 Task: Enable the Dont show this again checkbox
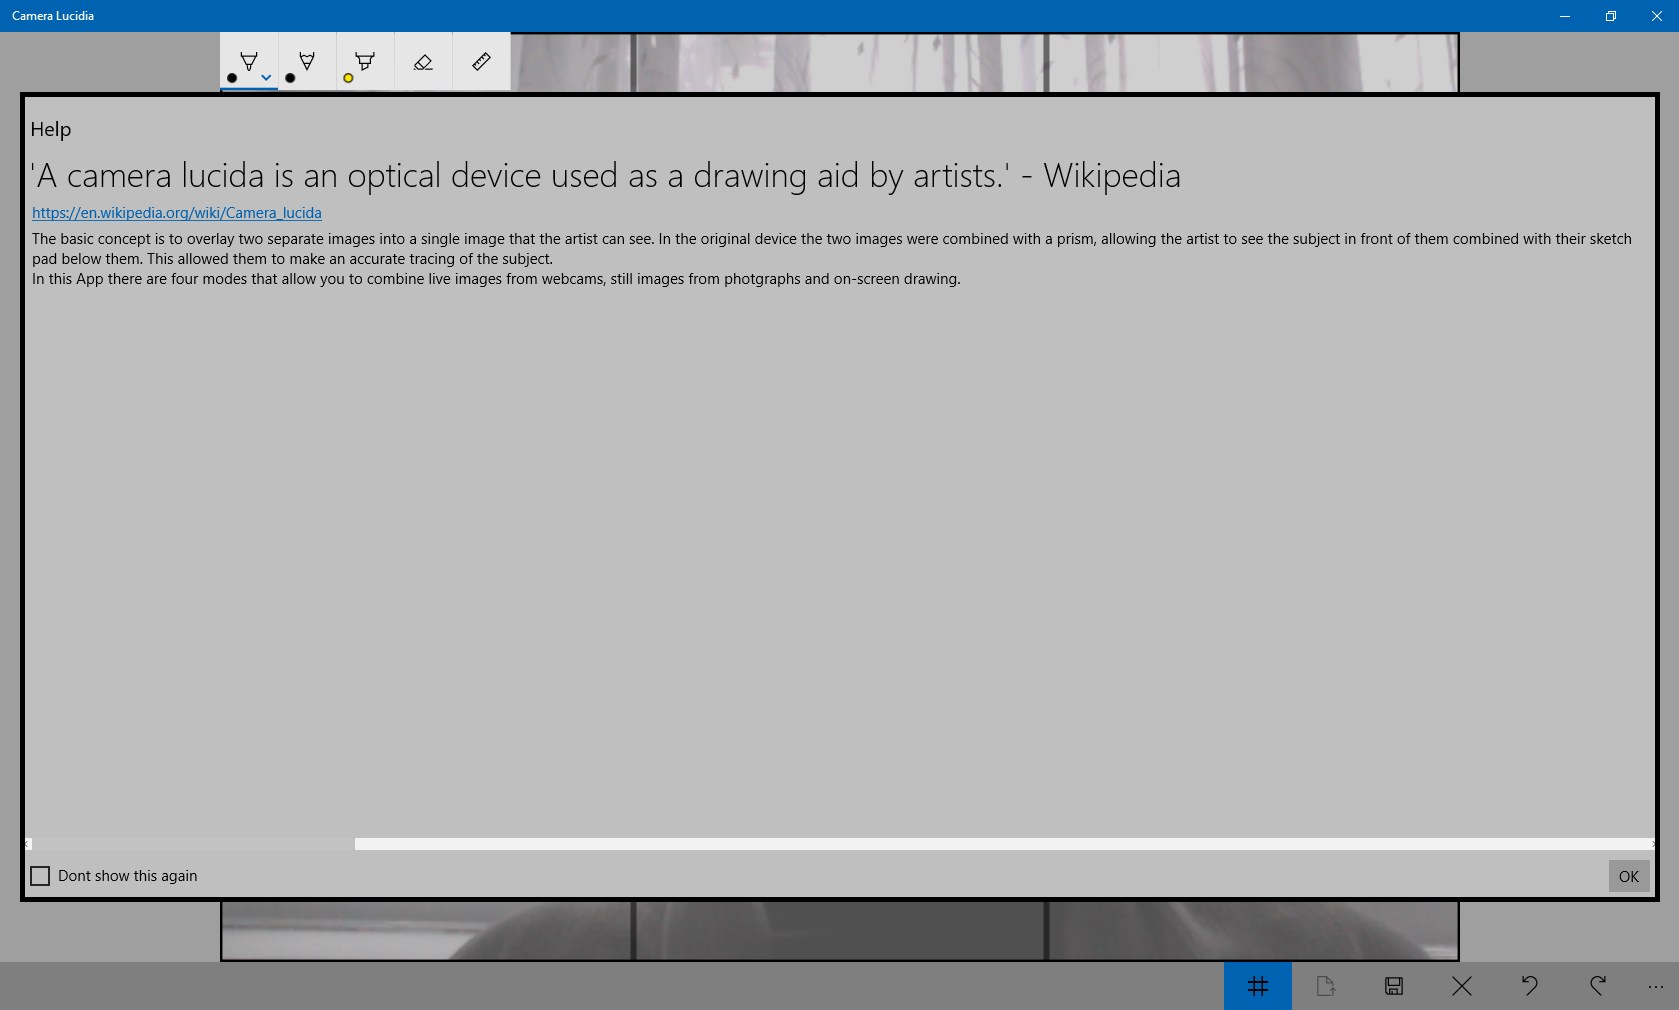40,875
